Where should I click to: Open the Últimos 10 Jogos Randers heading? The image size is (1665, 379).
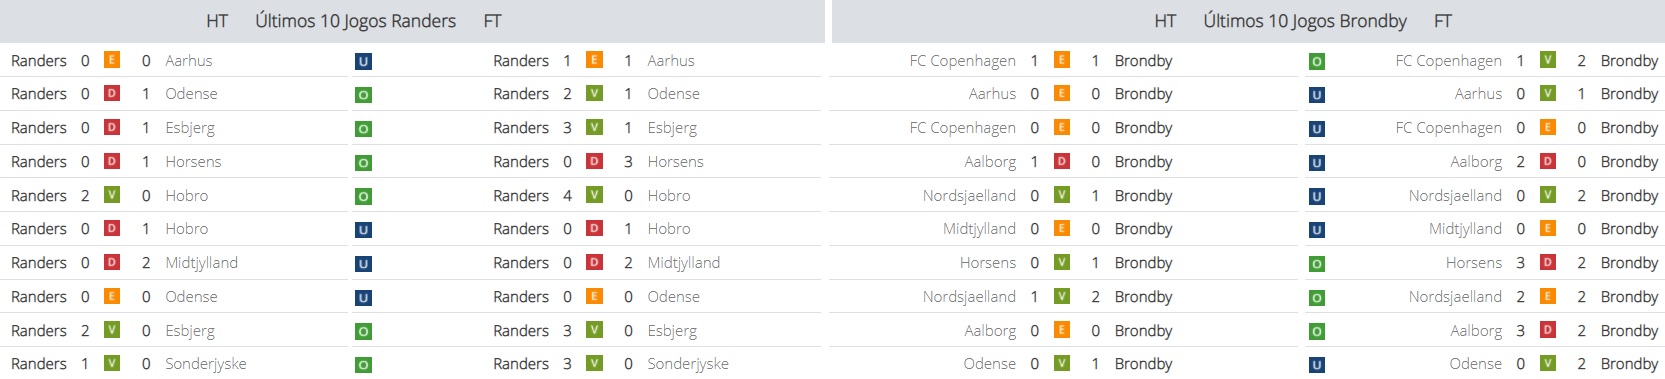[x=356, y=21]
